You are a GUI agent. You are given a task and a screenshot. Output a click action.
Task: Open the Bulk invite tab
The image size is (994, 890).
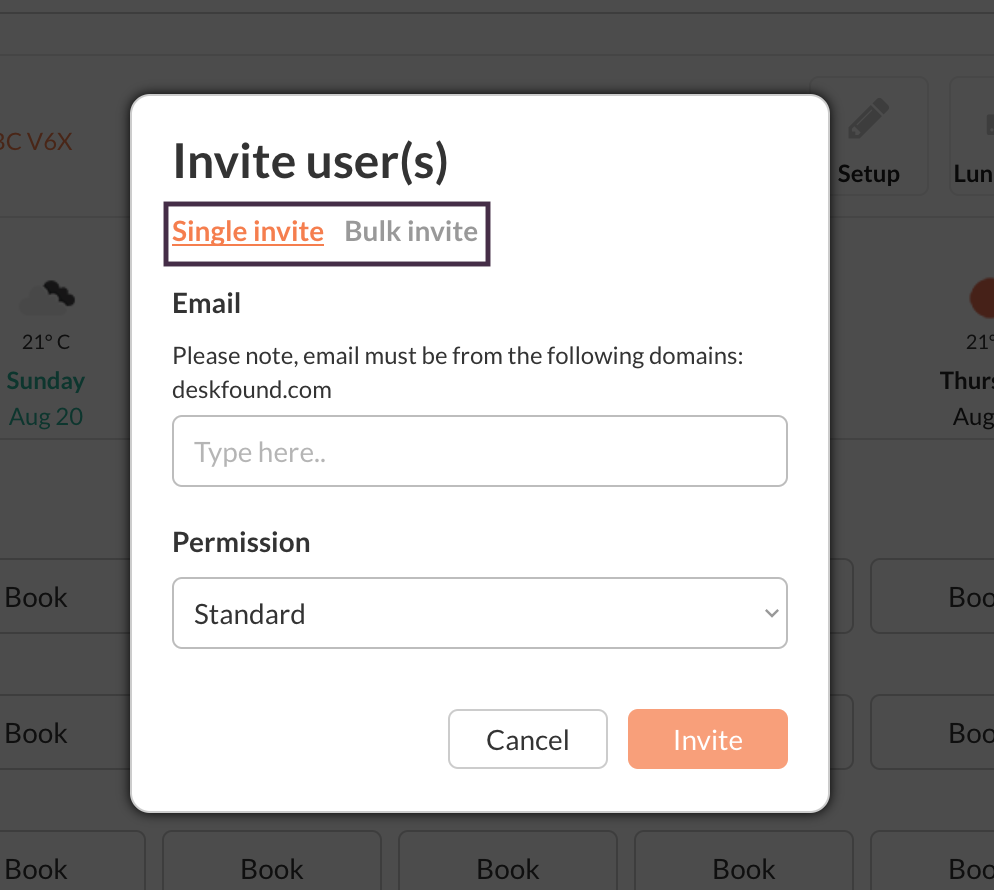[411, 232]
